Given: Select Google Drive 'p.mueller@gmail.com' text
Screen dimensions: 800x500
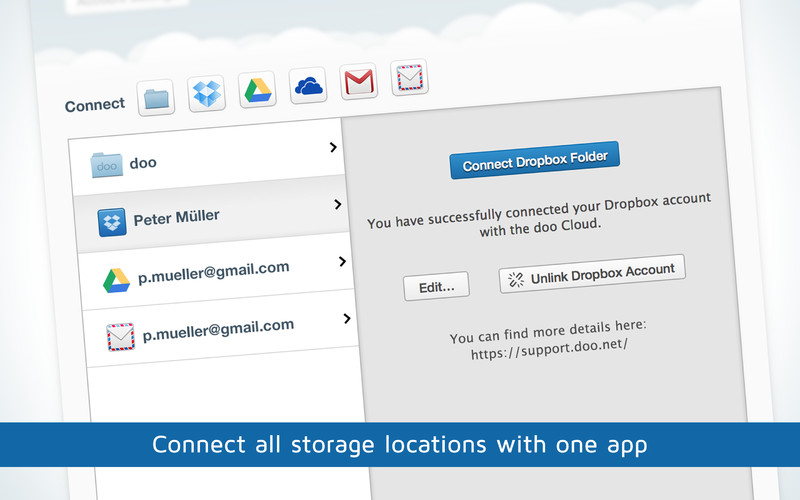Looking at the screenshot, I should coord(214,272).
